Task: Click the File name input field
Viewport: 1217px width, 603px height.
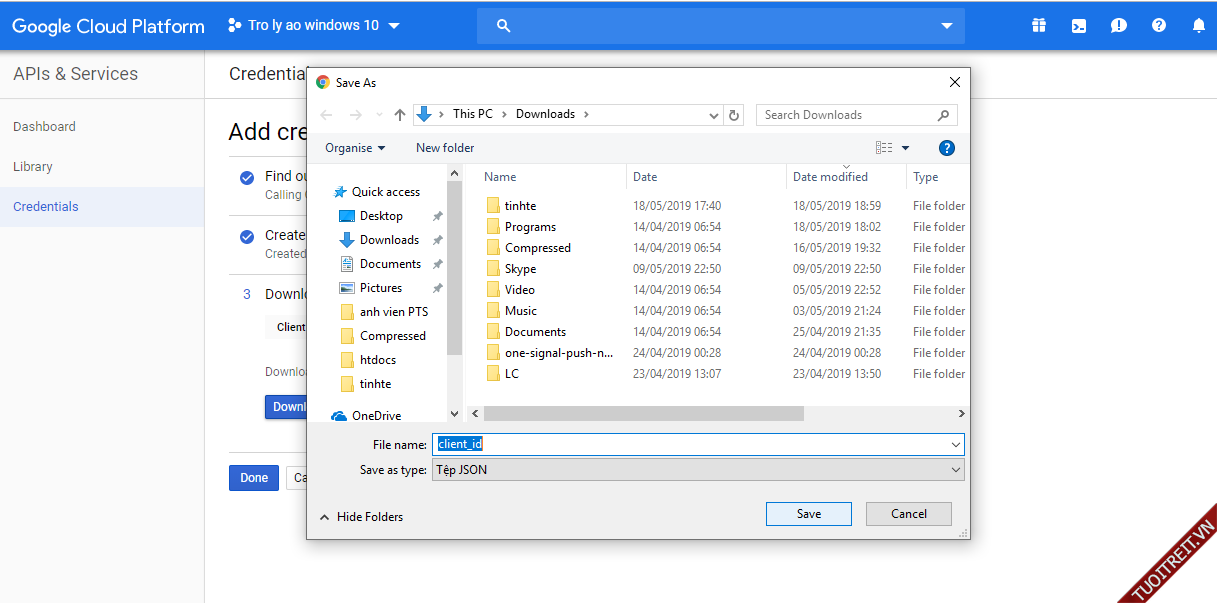Action: point(698,444)
